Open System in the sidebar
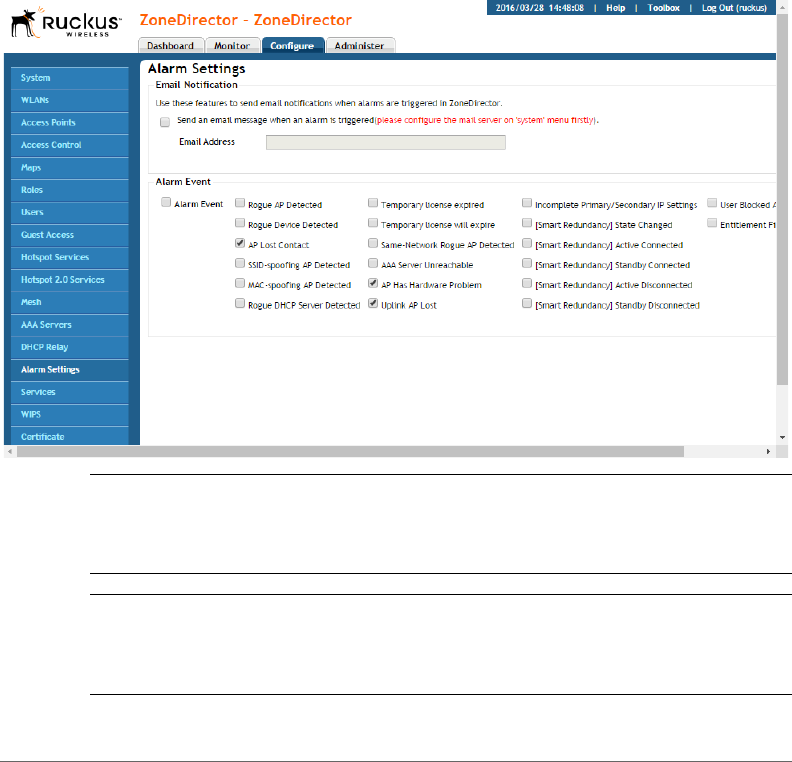This screenshot has width=792, height=762. point(70,78)
